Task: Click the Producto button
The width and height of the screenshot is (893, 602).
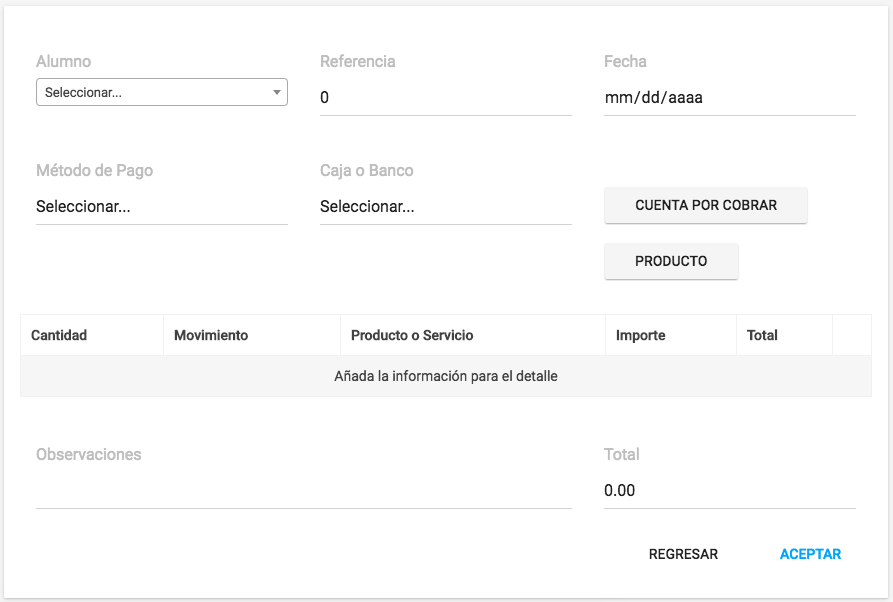Action: 671,261
